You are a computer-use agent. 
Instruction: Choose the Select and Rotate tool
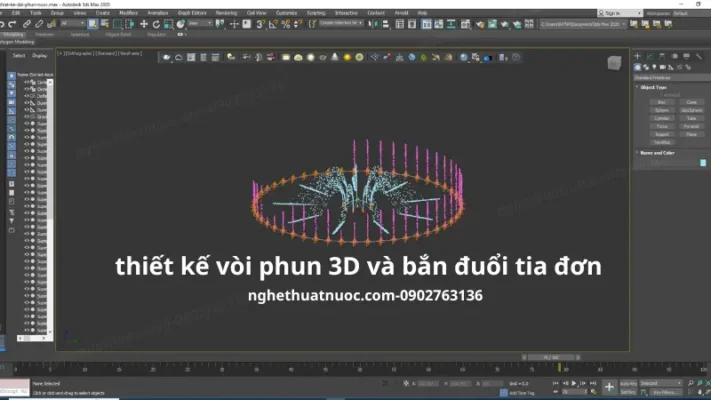click(x=156, y=24)
